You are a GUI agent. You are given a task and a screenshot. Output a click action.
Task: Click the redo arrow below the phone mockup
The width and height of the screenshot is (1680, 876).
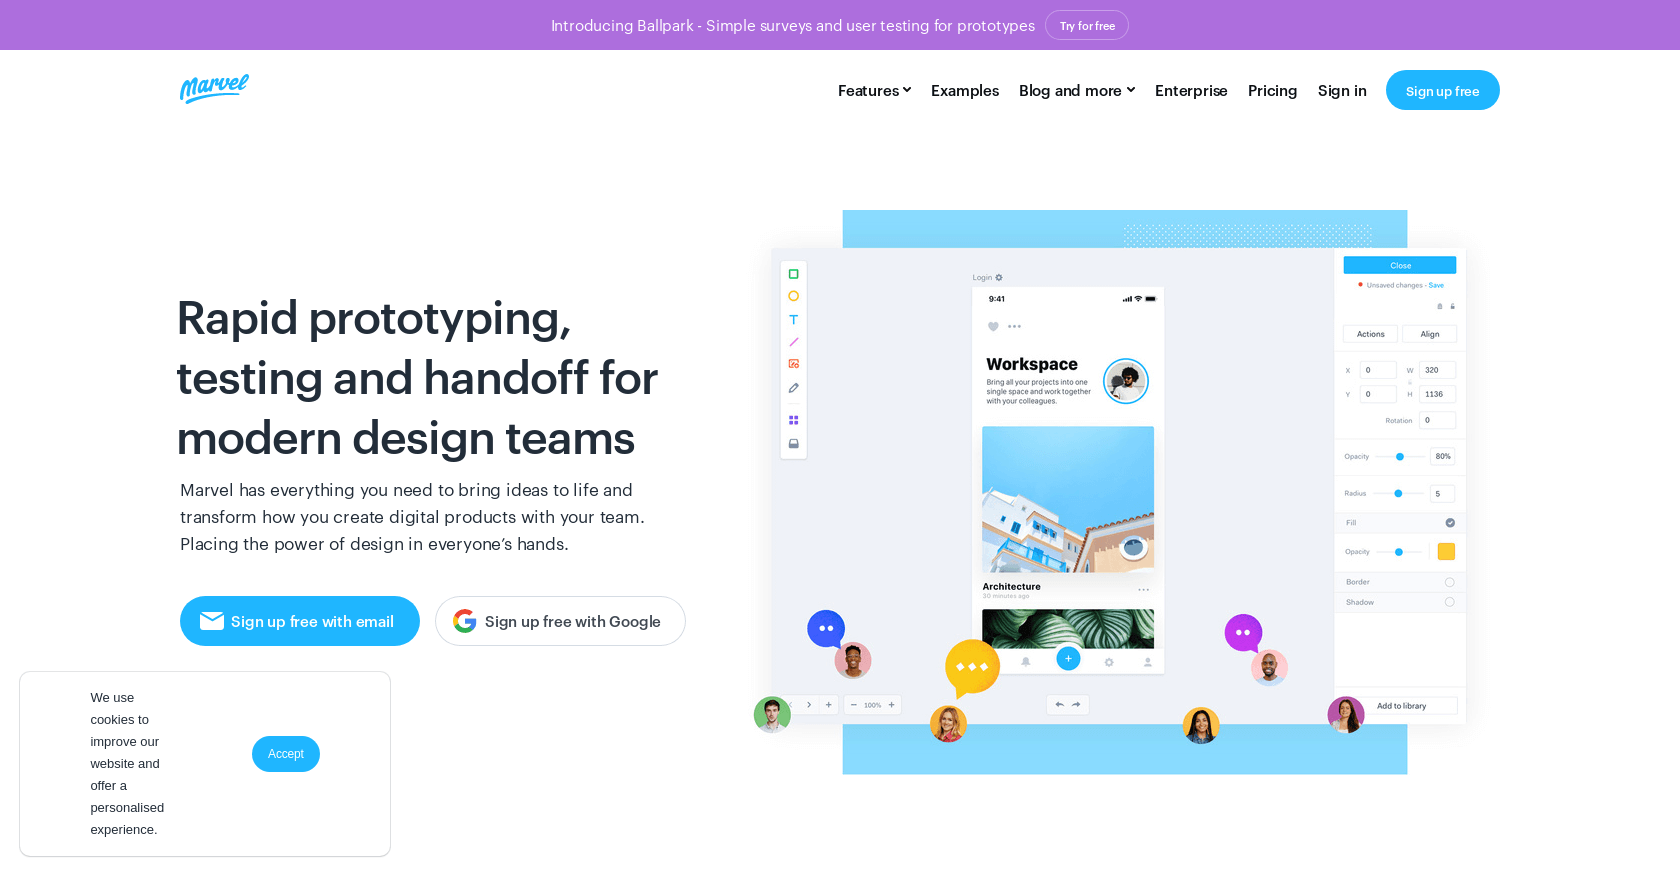(x=1076, y=705)
